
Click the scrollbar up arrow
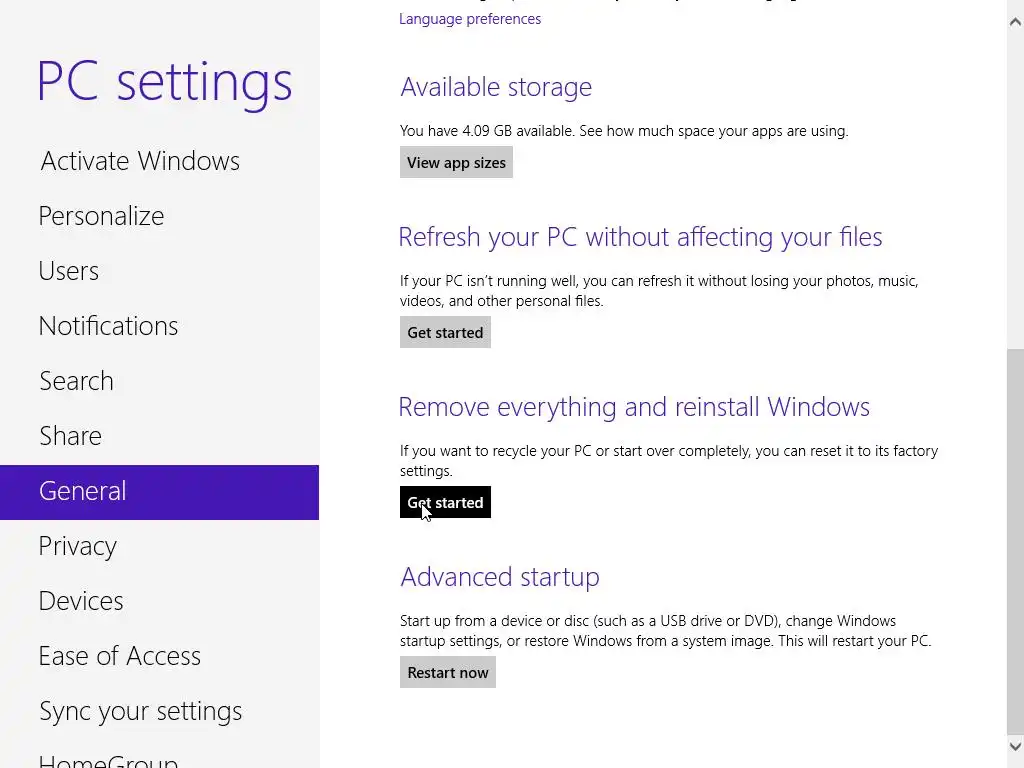(x=1015, y=22)
